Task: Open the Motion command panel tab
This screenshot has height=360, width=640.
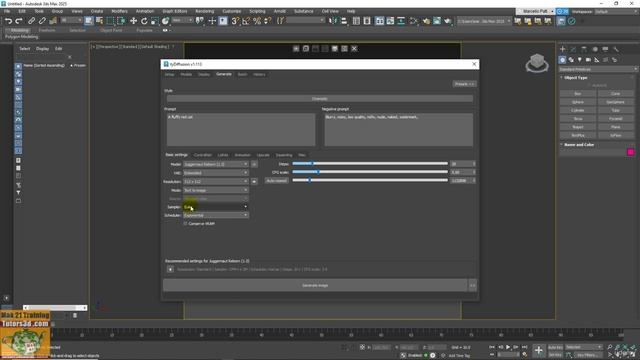Action: tap(595, 49)
